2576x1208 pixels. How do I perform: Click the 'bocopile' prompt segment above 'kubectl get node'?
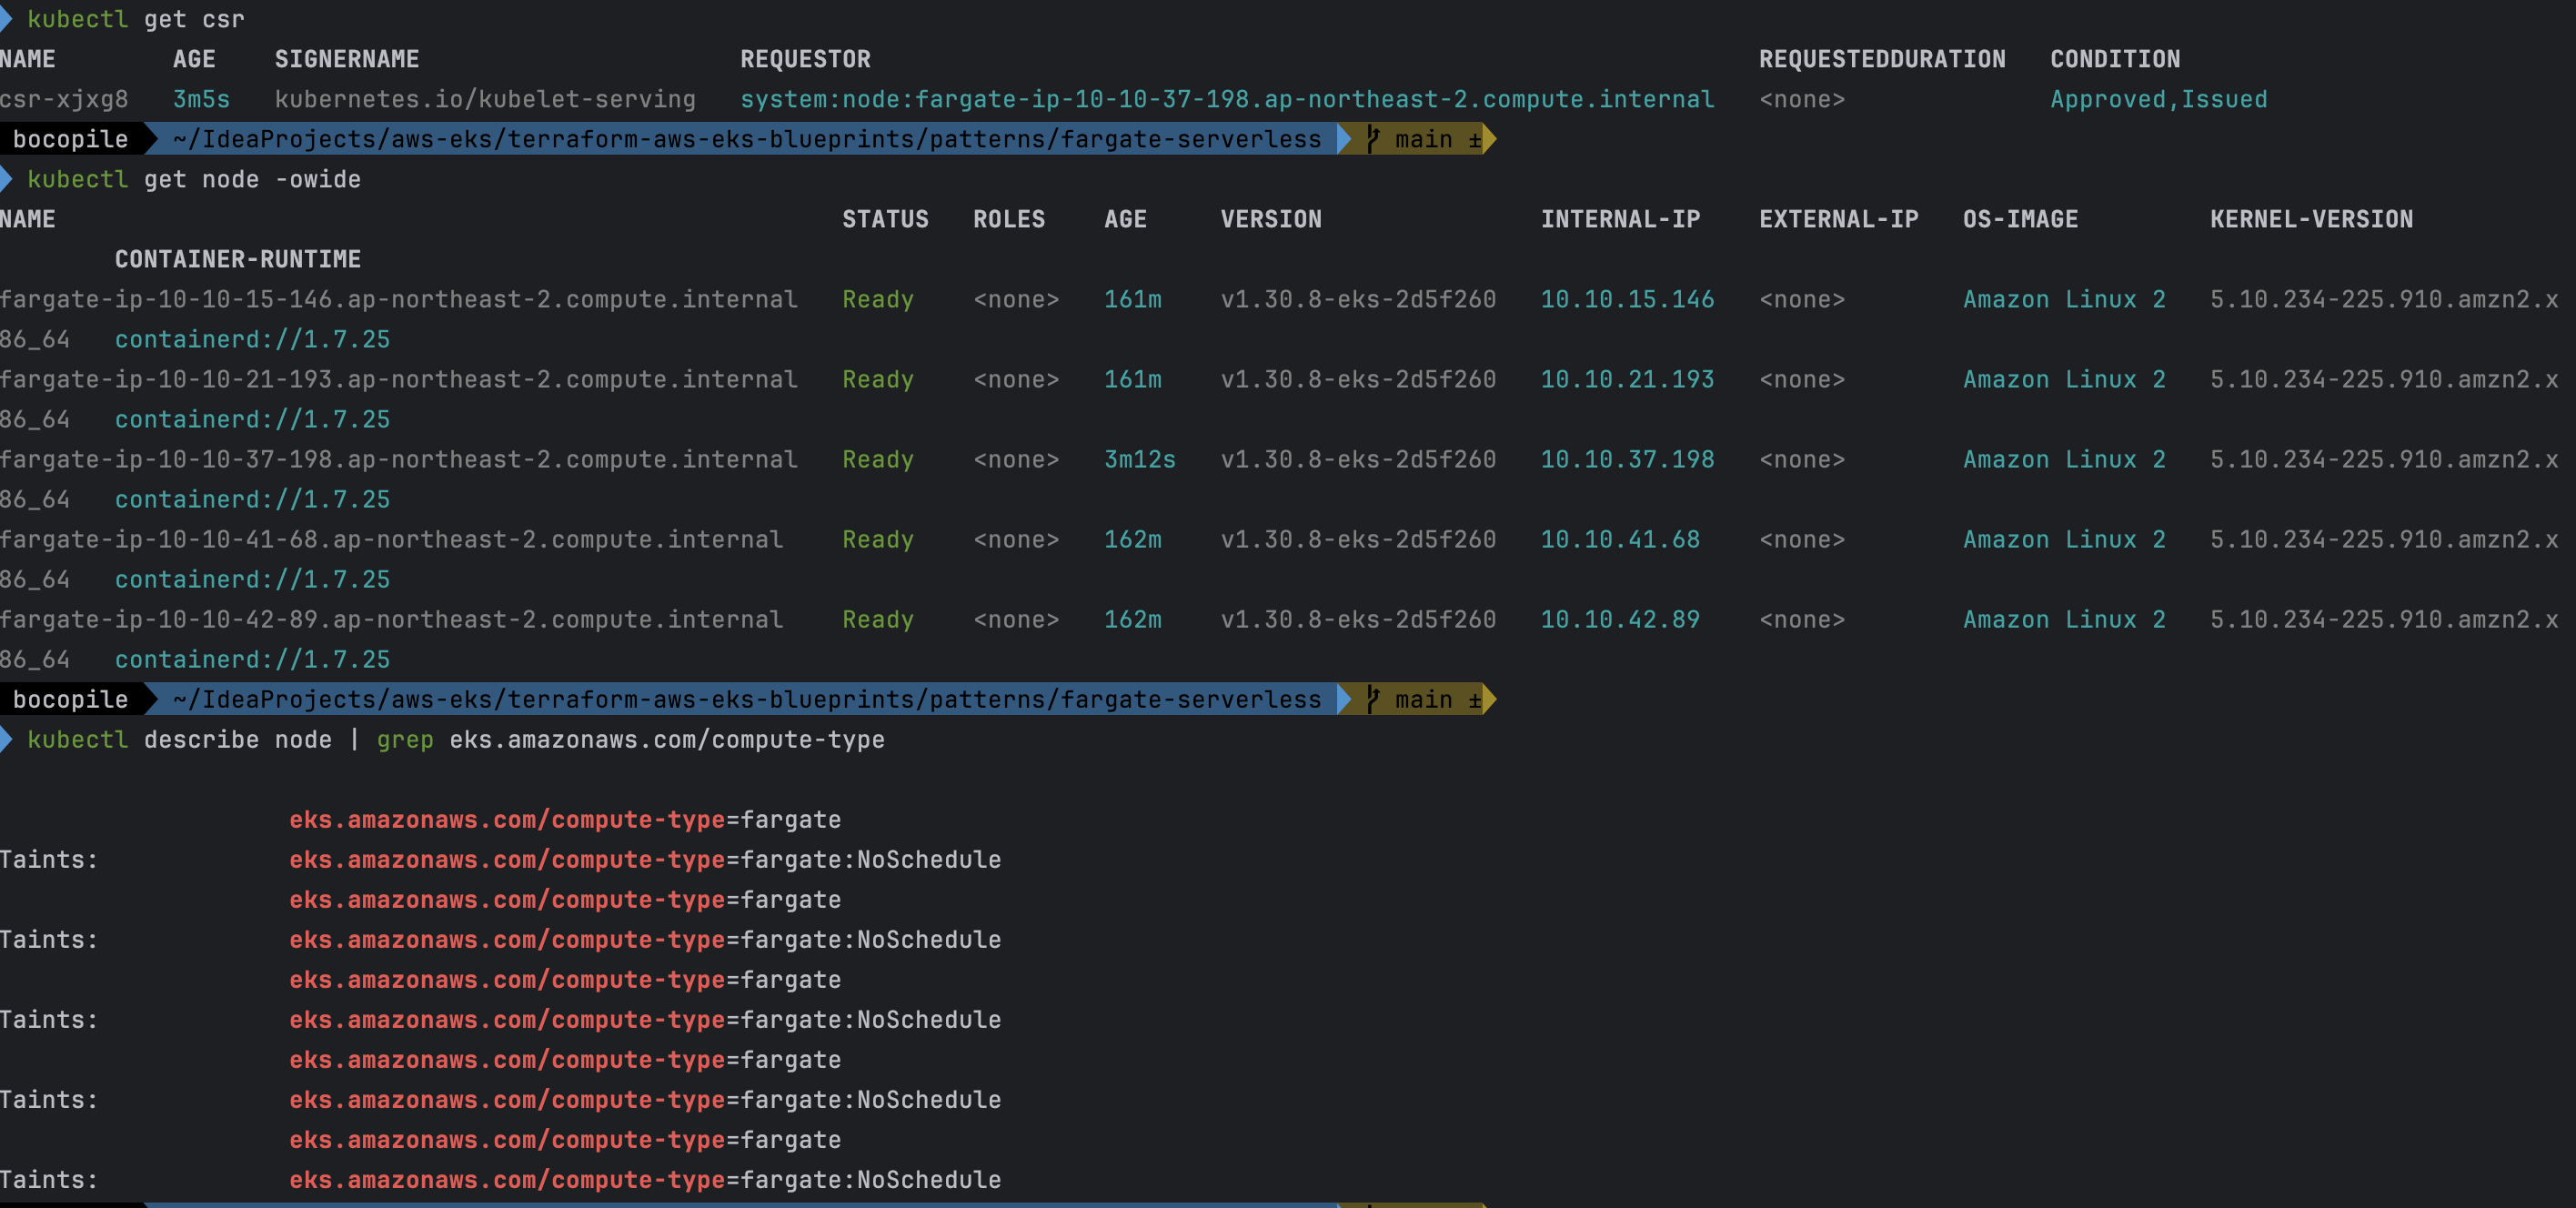[70, 139]
